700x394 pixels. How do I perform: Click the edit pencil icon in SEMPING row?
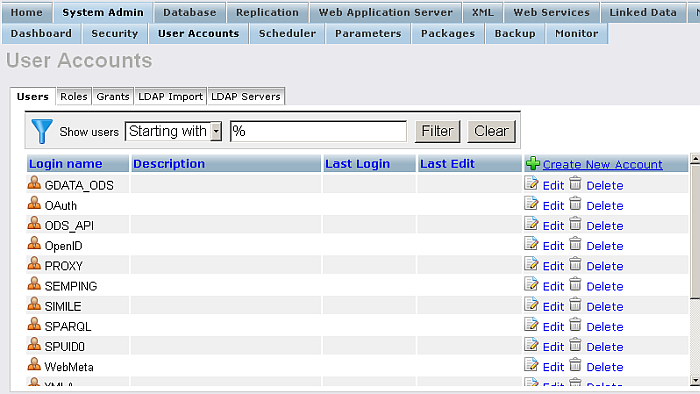[531, 284]
